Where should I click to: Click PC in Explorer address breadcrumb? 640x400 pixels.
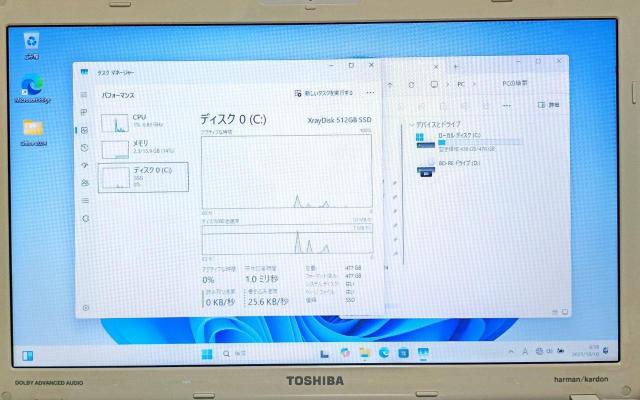[461, 84]
